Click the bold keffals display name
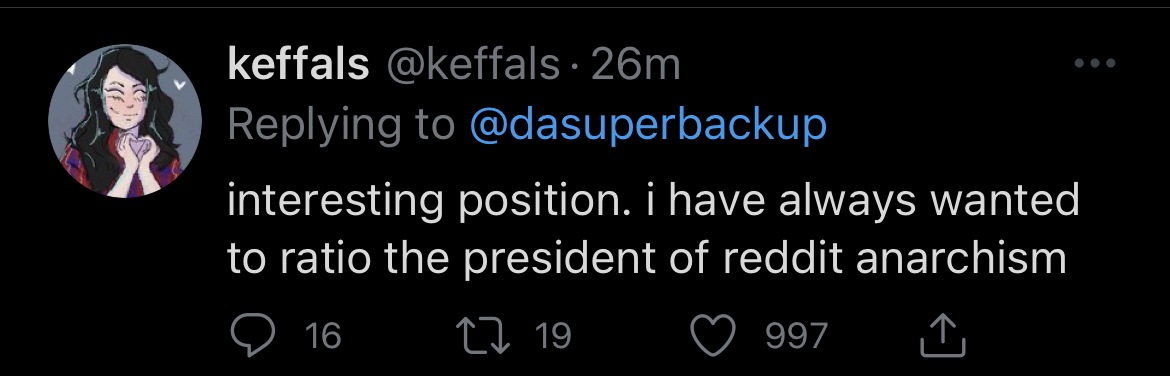 coord(298,66)
